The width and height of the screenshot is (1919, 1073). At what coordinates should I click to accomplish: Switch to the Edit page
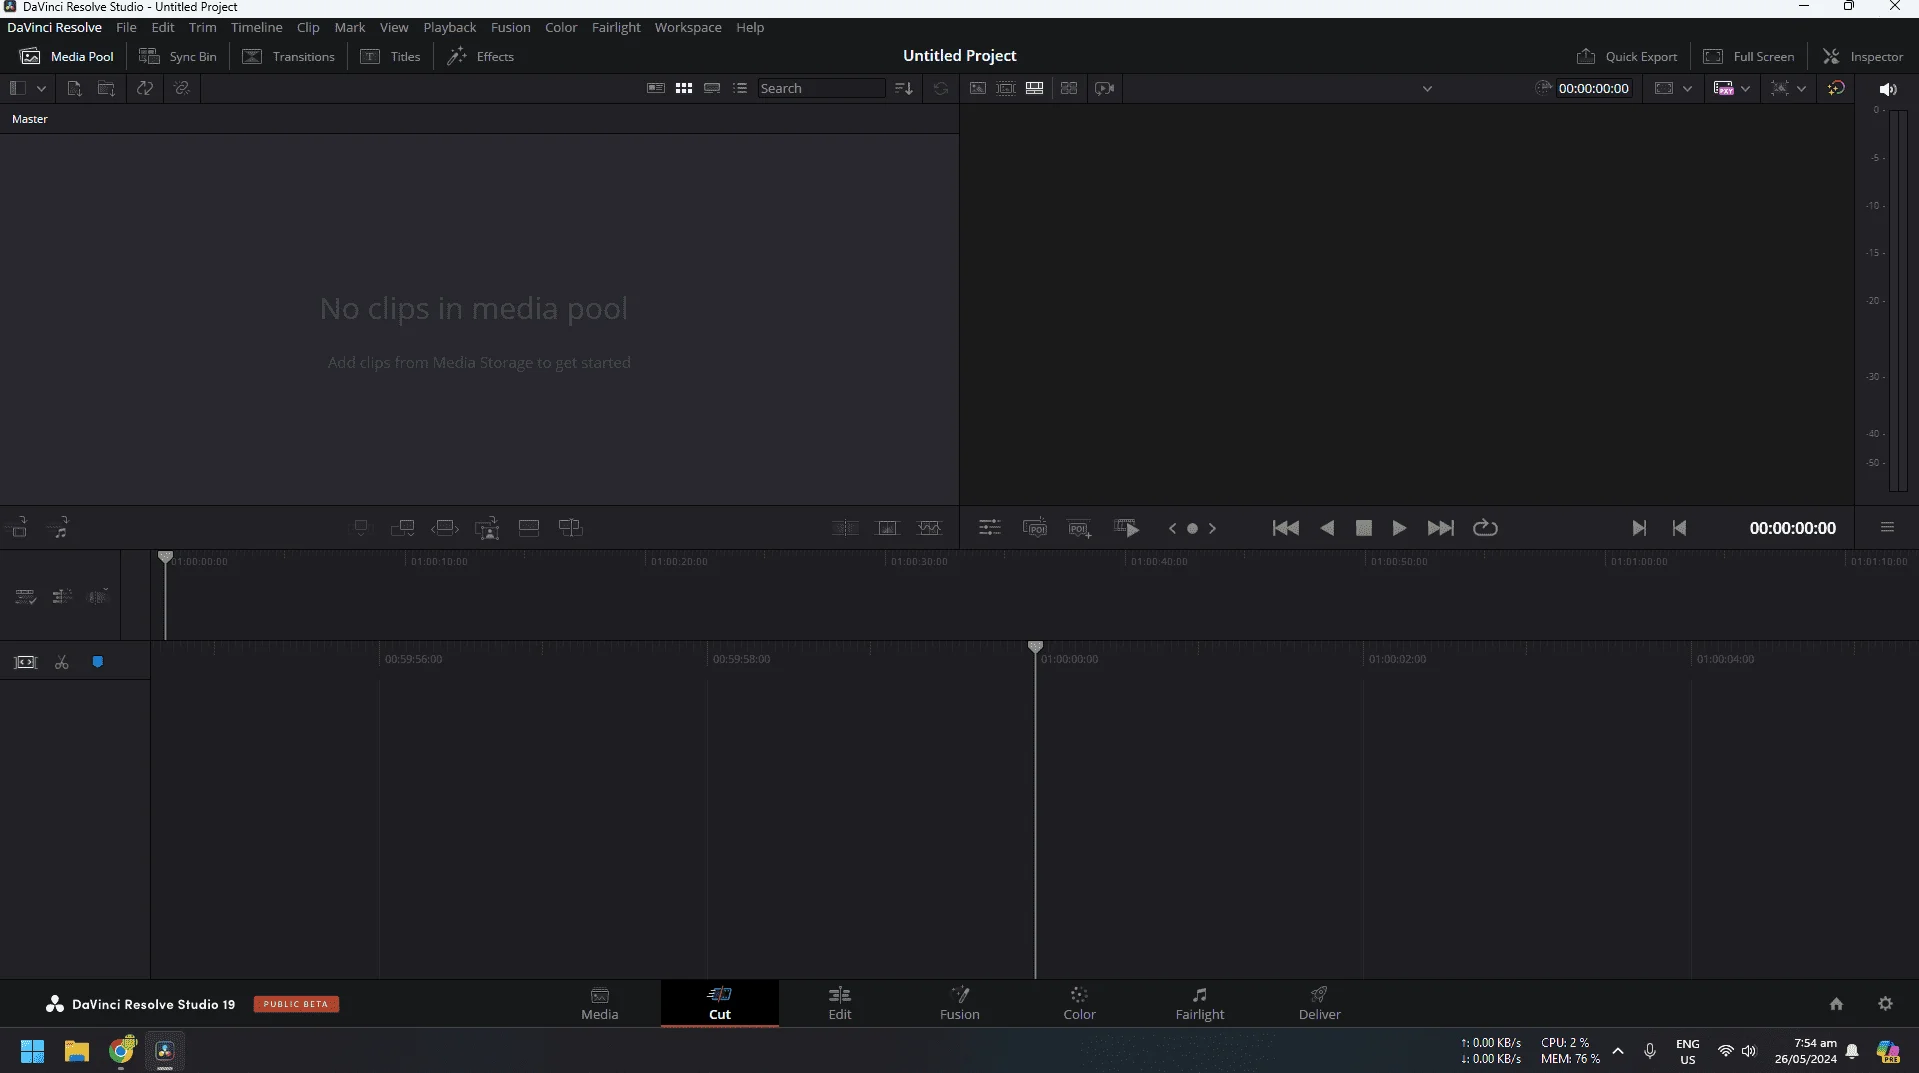(840, 1003)
